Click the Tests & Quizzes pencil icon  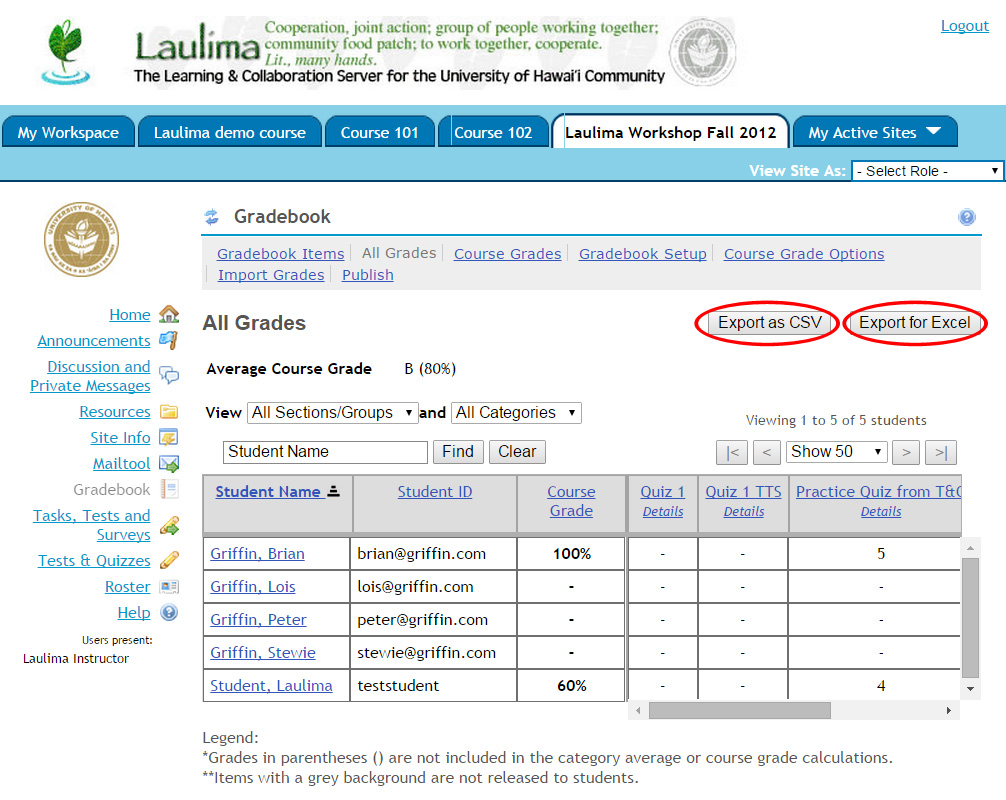pyautogui.click(x=169, y=560)
